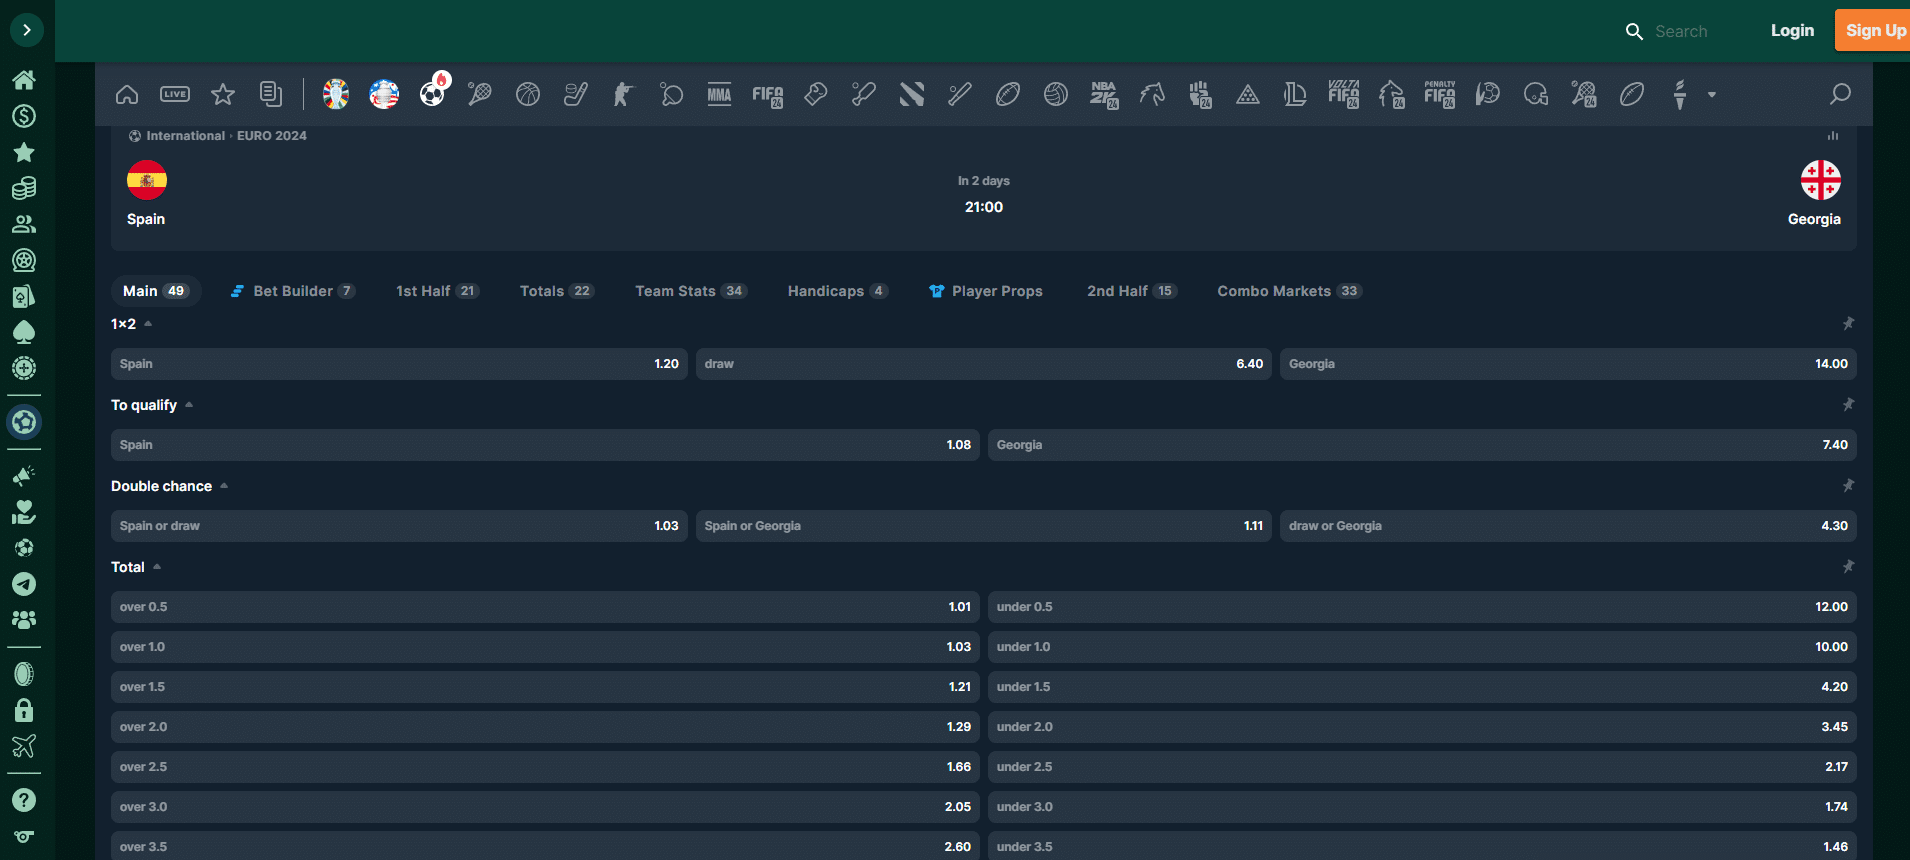Select the tennis racket sport icon
The image size is (1910, 860).
pos(480,94)
